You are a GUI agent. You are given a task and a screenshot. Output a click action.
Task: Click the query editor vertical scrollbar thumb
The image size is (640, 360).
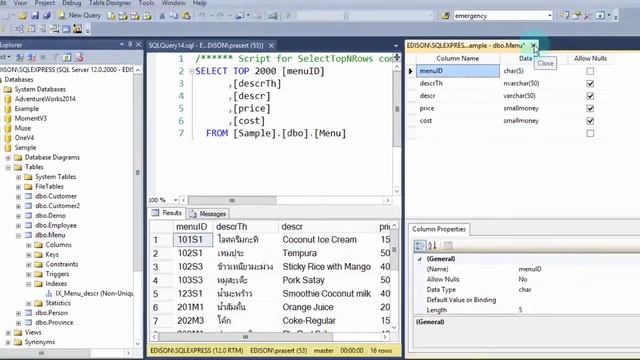397,109
